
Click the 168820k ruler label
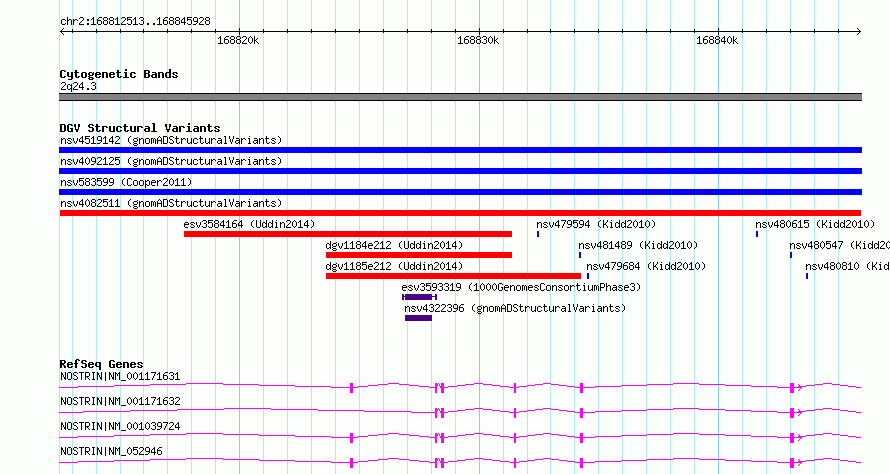pyautogui.click(x=238, y=40)
